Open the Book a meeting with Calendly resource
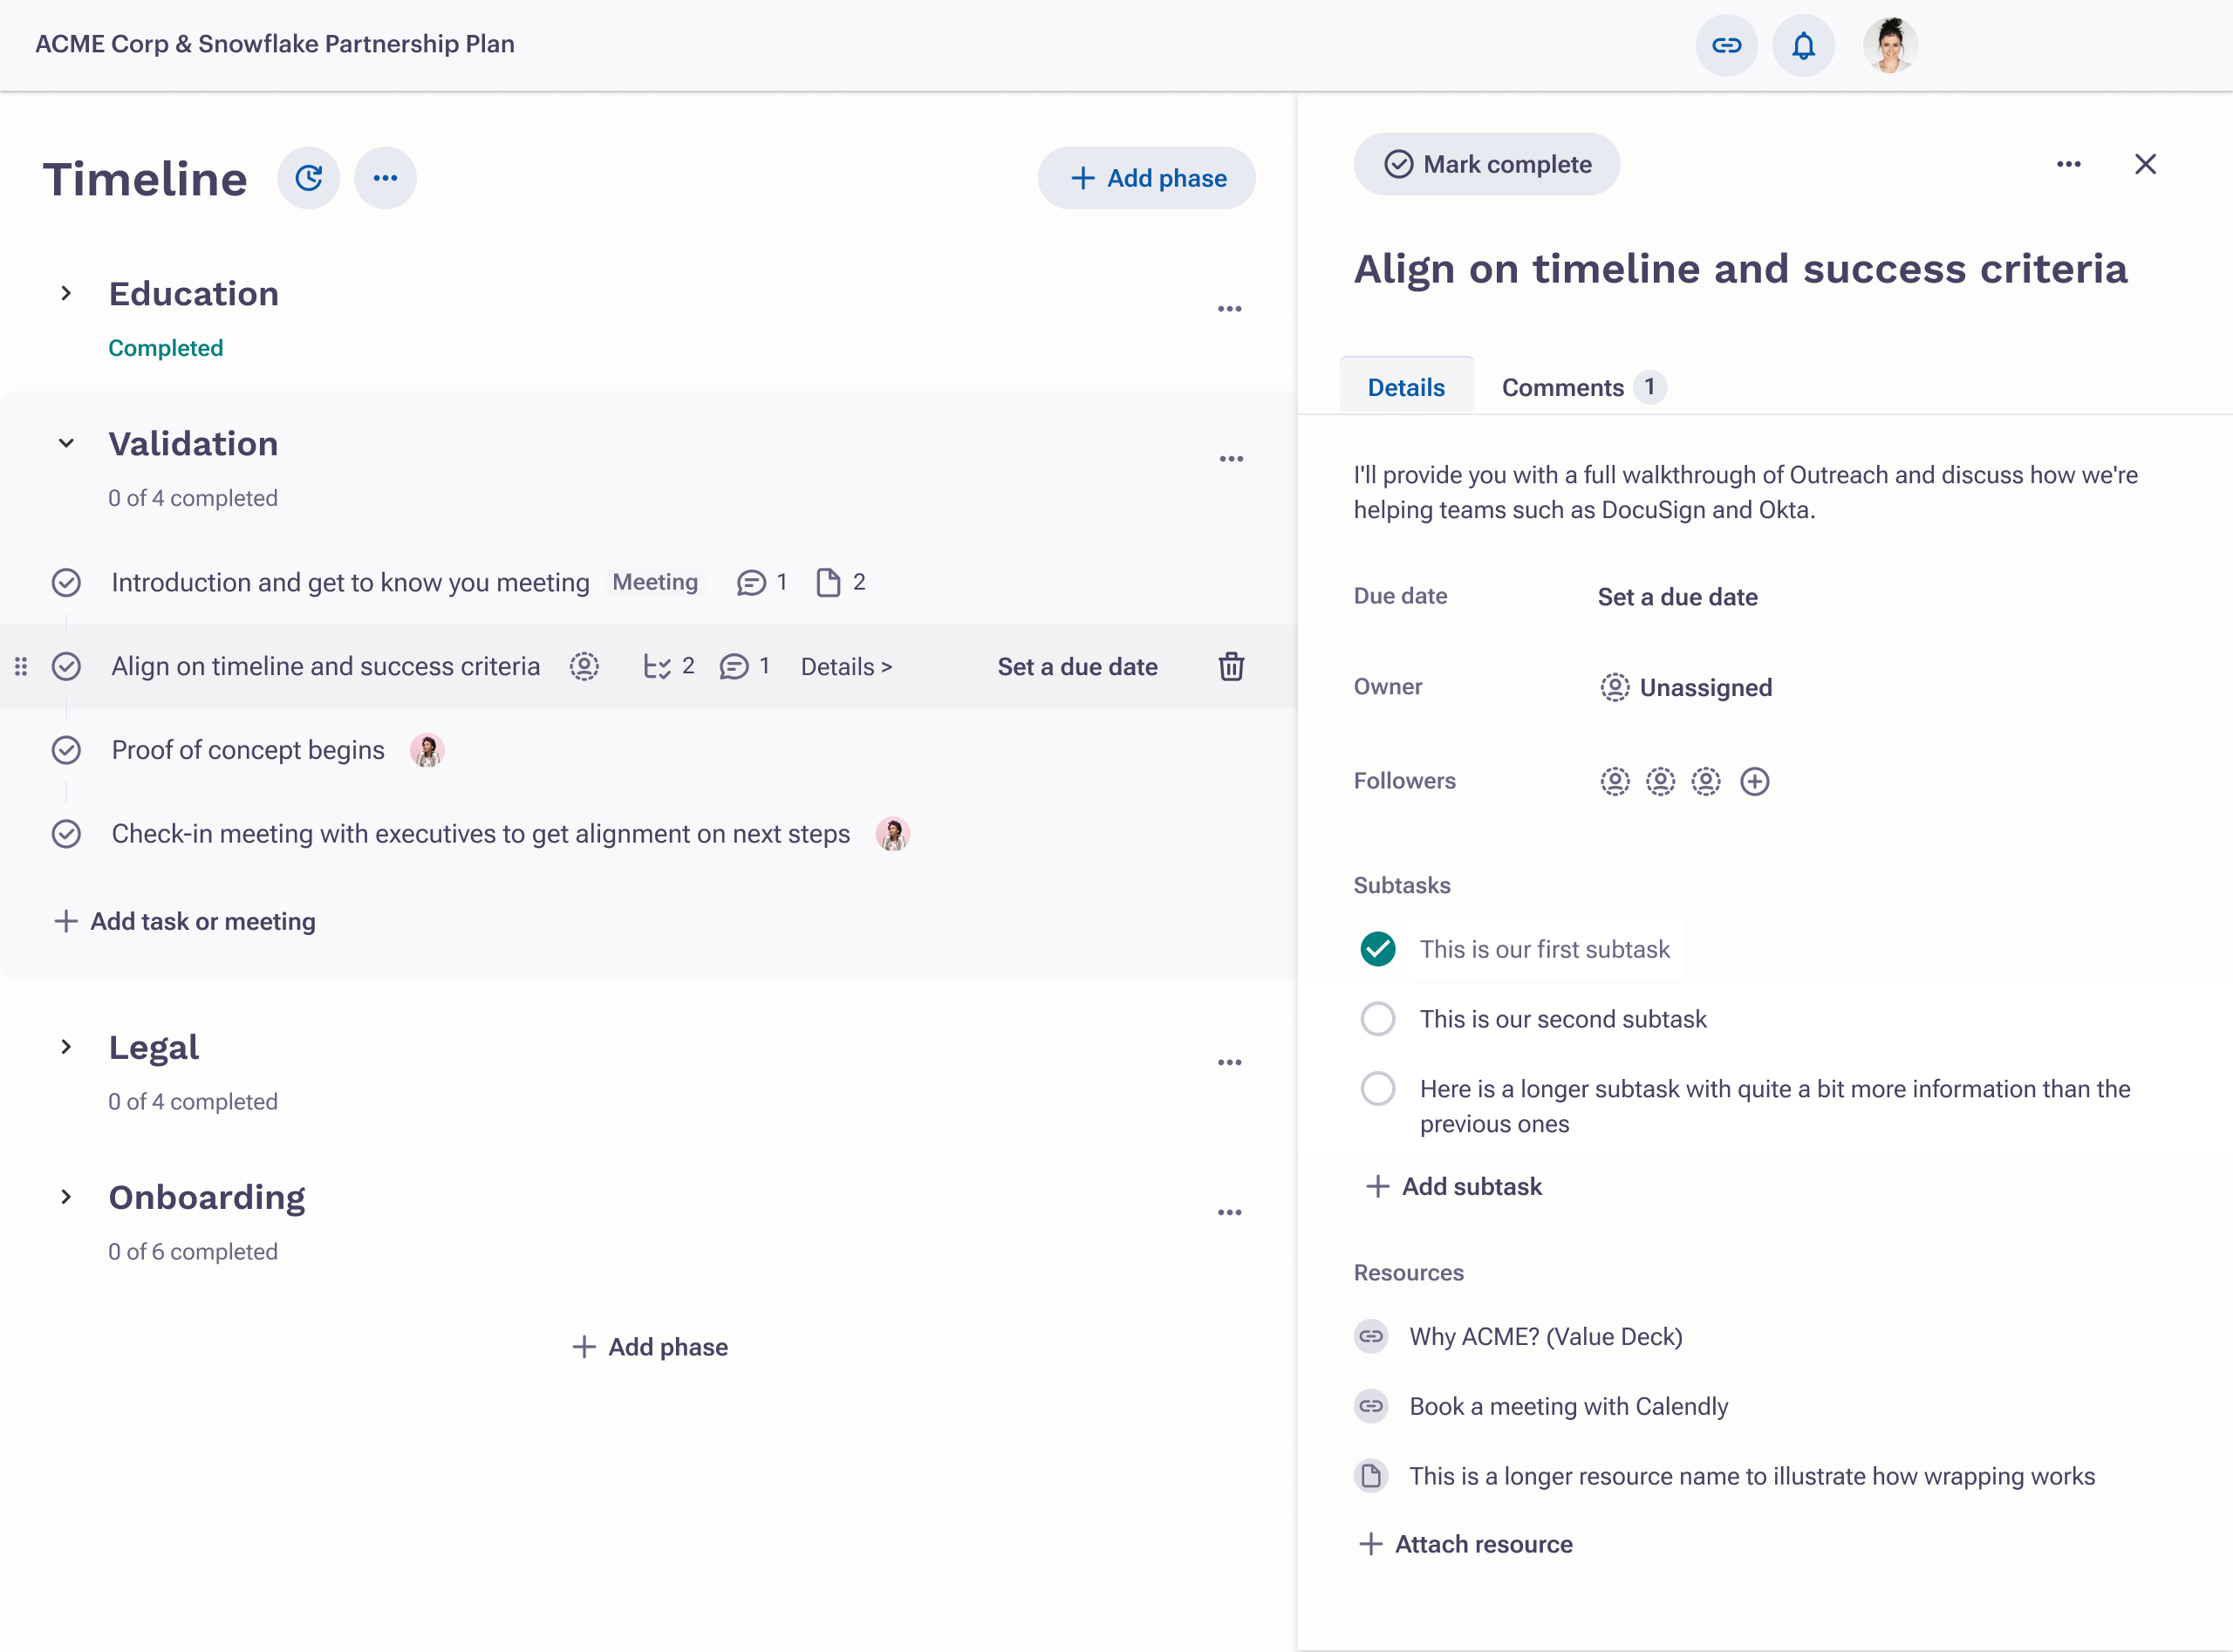This screenshot has height=1652, width=2233. (x=1568, y=1406)
